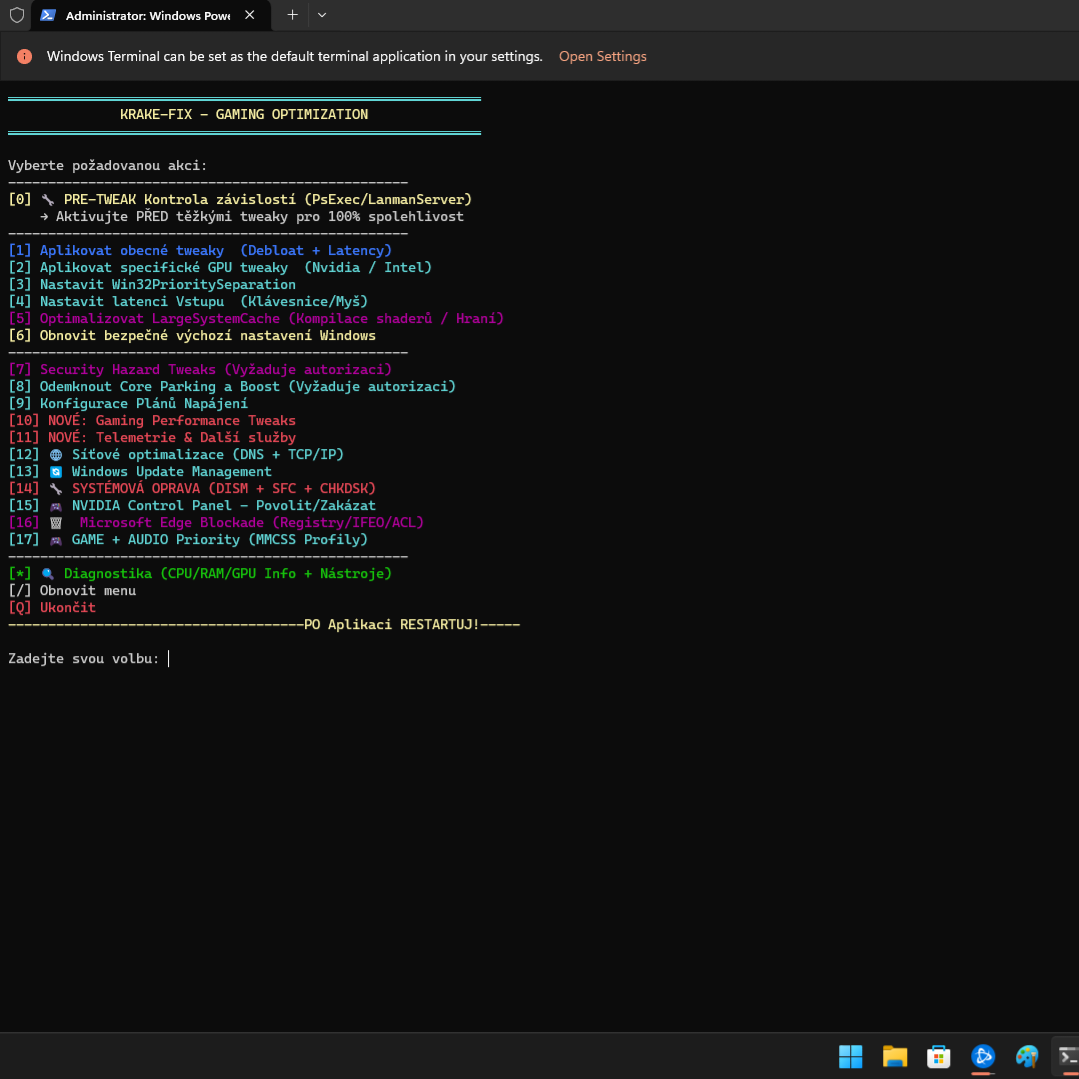Click the PowerShell icon on the tab
Screen dimensions: 1079x1079
tap(47, 15)
